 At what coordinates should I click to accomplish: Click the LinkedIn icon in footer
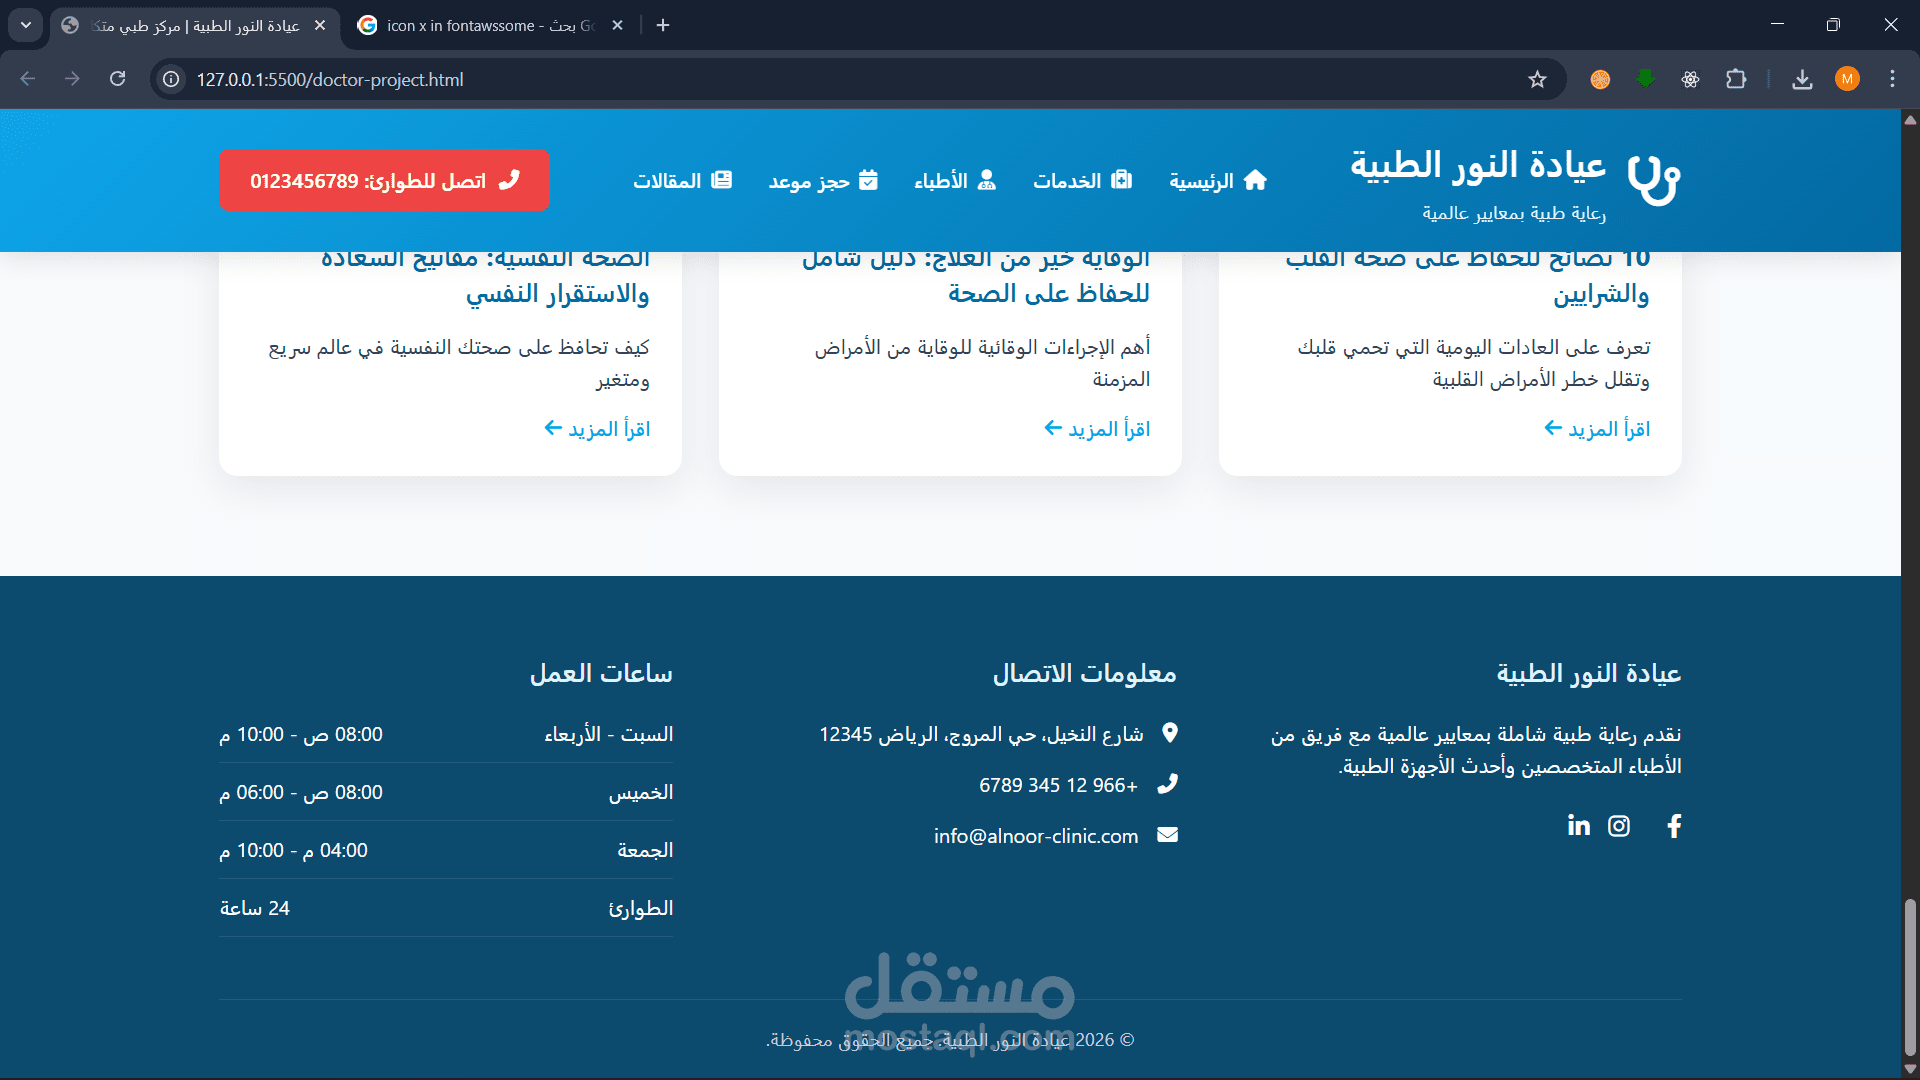coord(1578,826)
